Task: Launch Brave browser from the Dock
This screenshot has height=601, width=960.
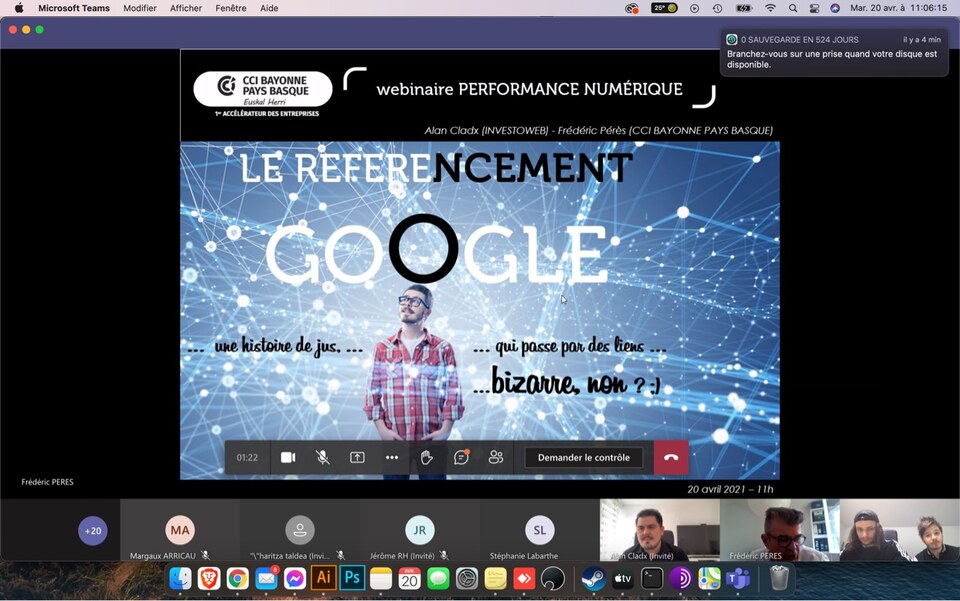Action: pyautogui.click(x=209, y=578)
